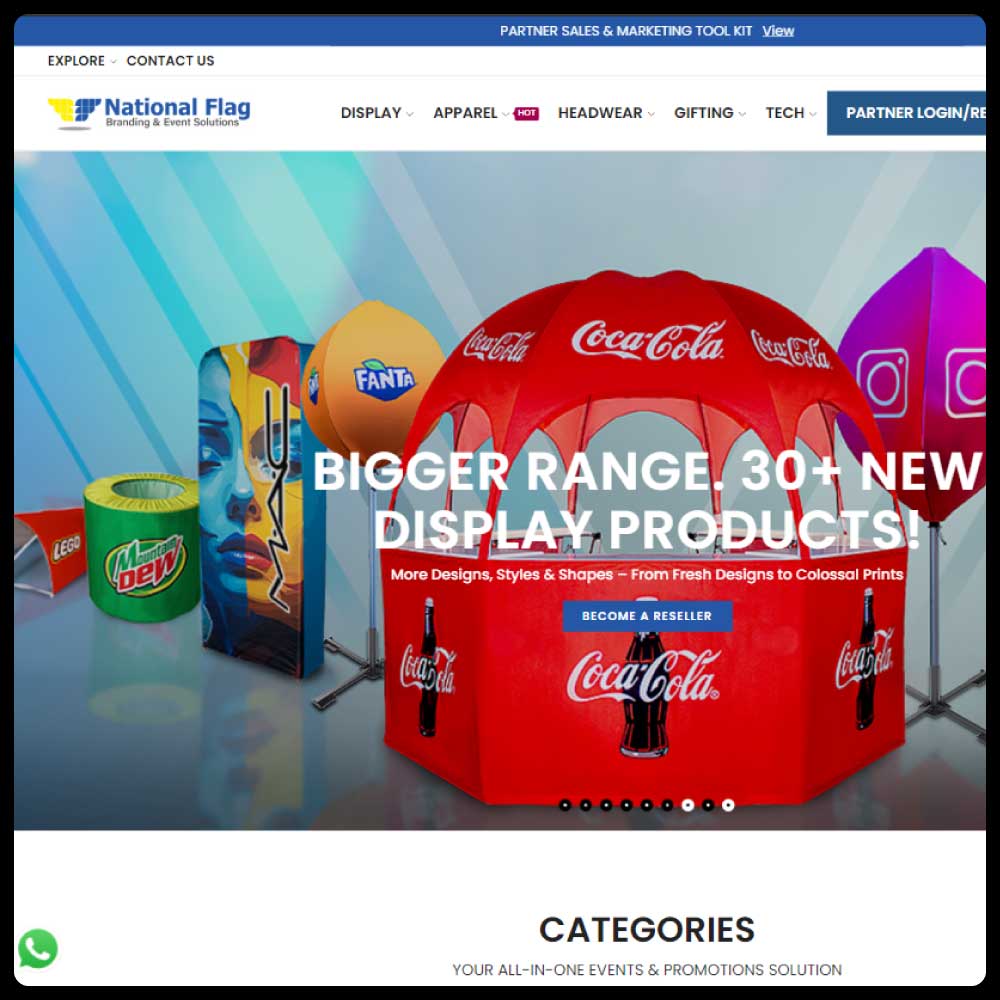
Task: Select the first carousel slide dot
Action: click(x=565, y=805)
